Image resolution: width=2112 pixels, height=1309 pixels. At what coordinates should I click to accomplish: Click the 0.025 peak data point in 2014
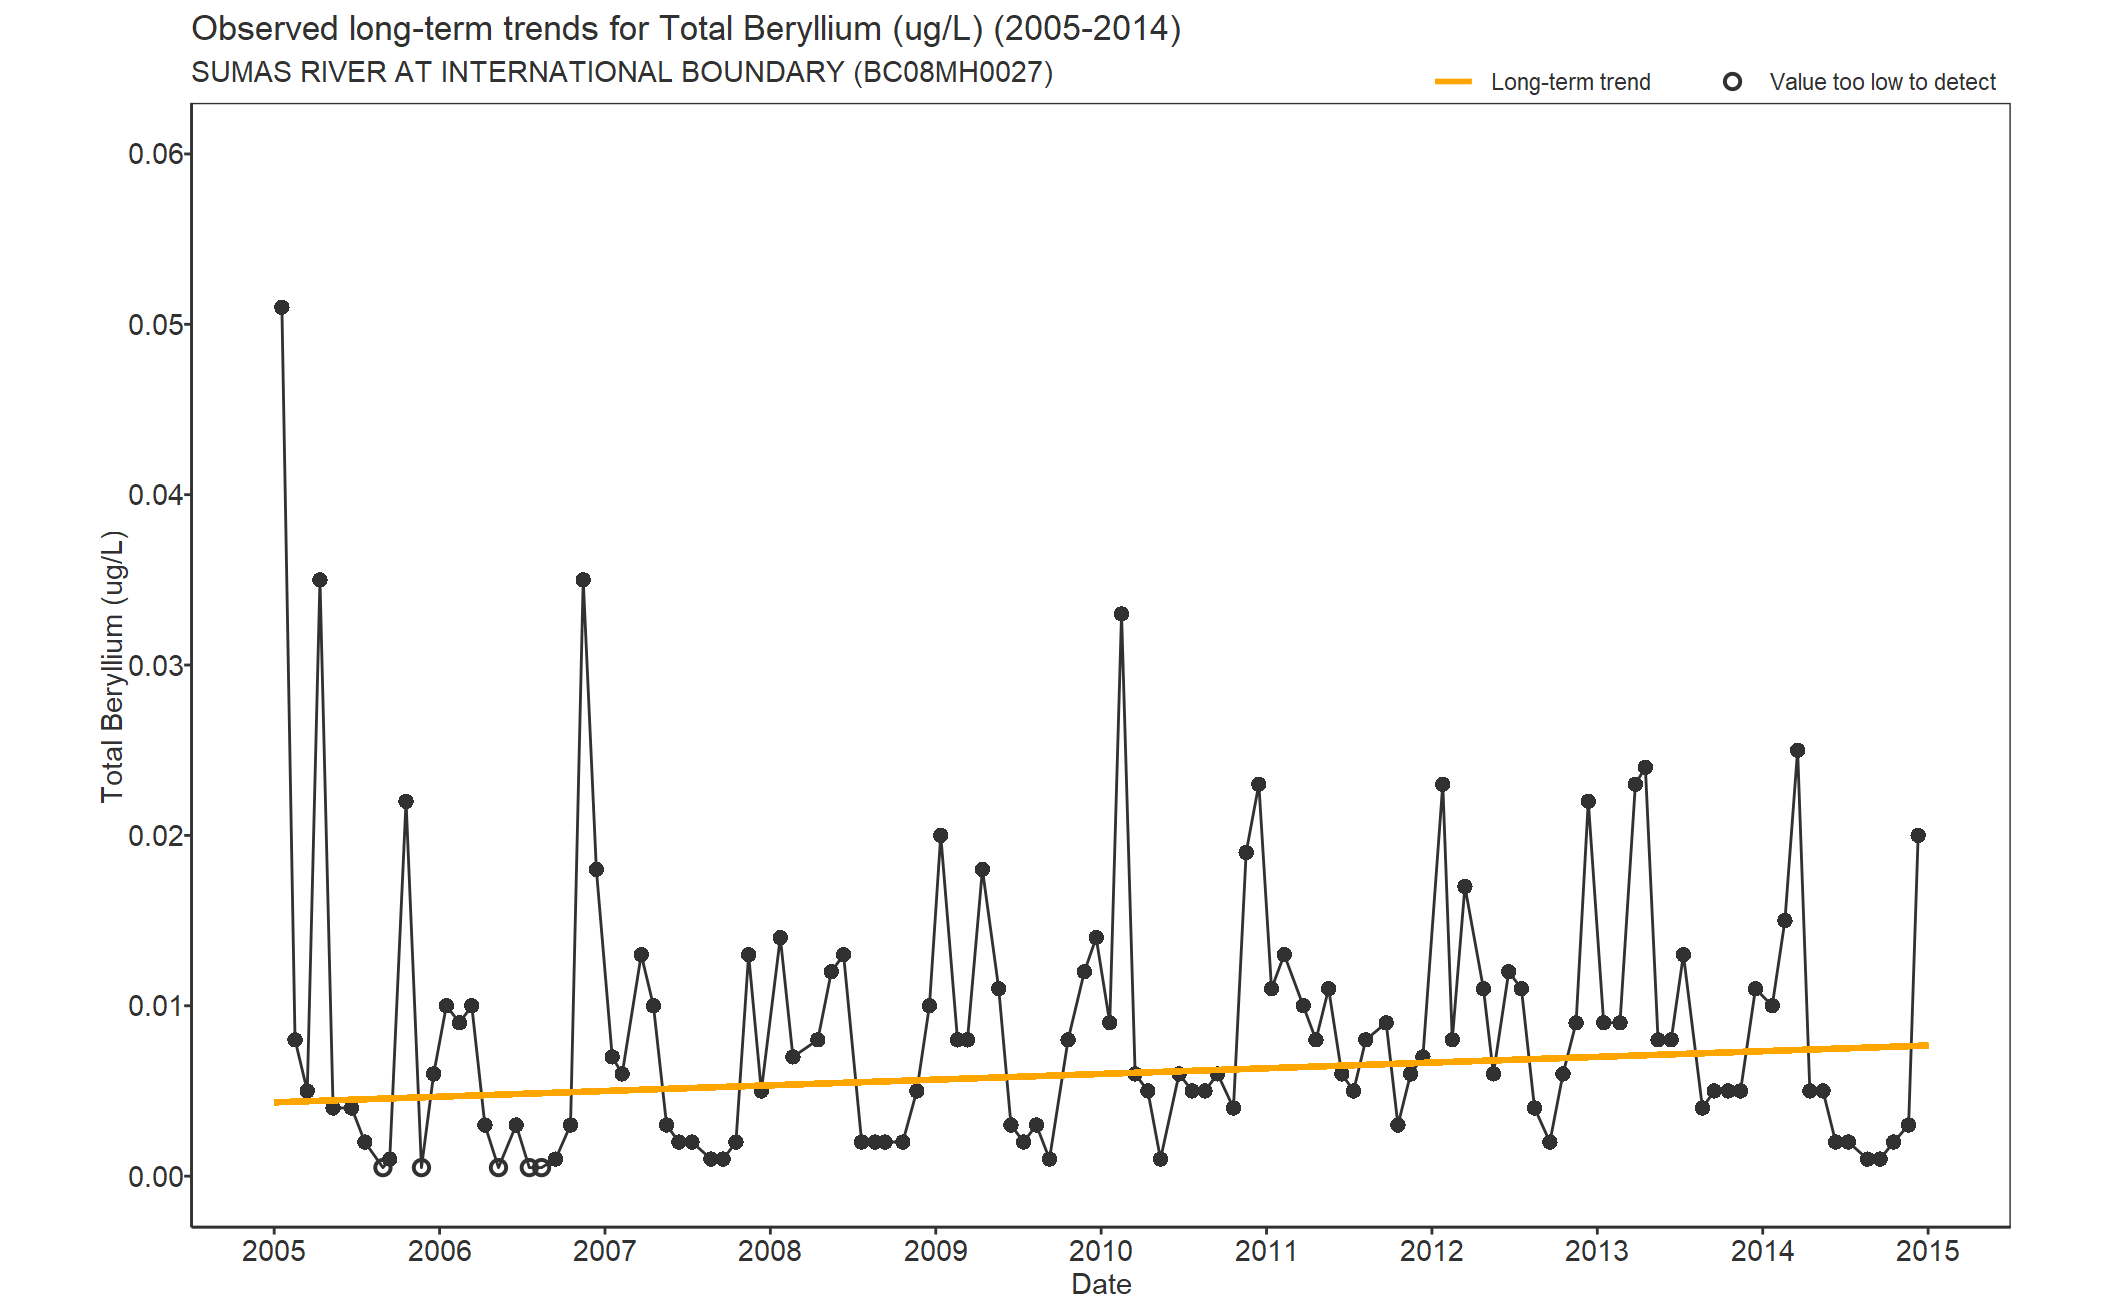tap(1797, 750)
